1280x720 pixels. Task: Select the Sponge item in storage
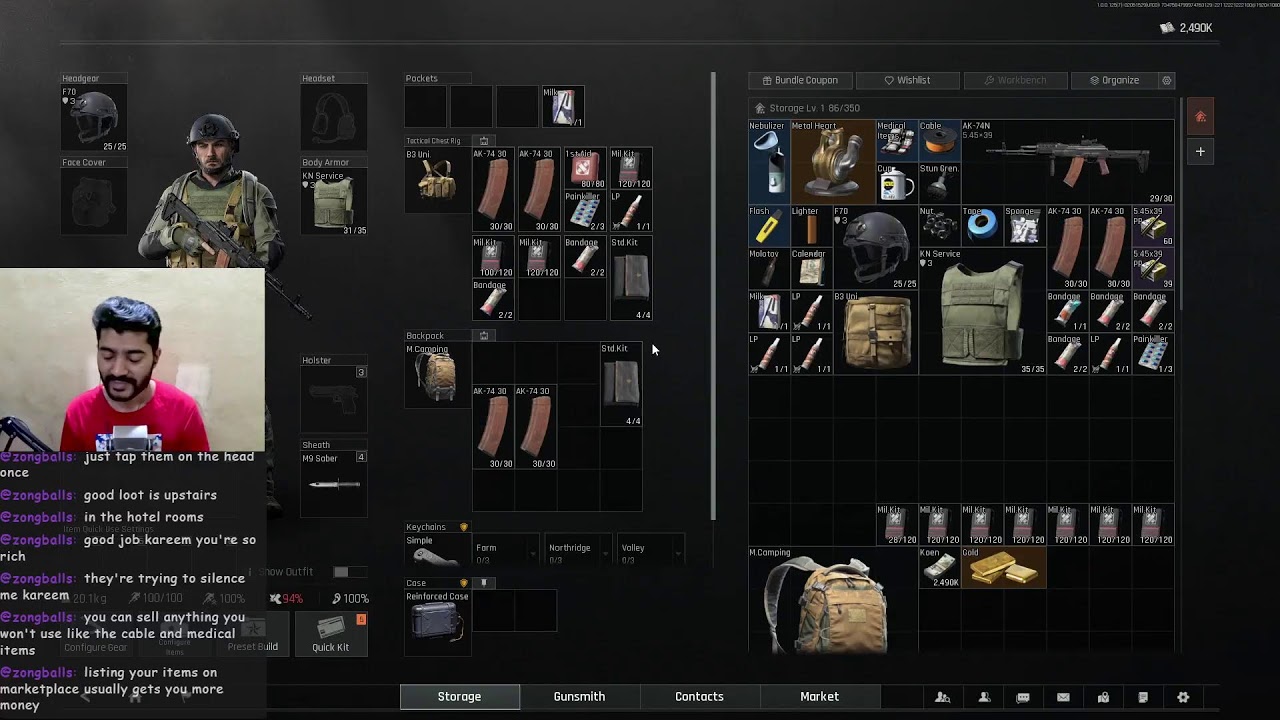click(1023, 226)
